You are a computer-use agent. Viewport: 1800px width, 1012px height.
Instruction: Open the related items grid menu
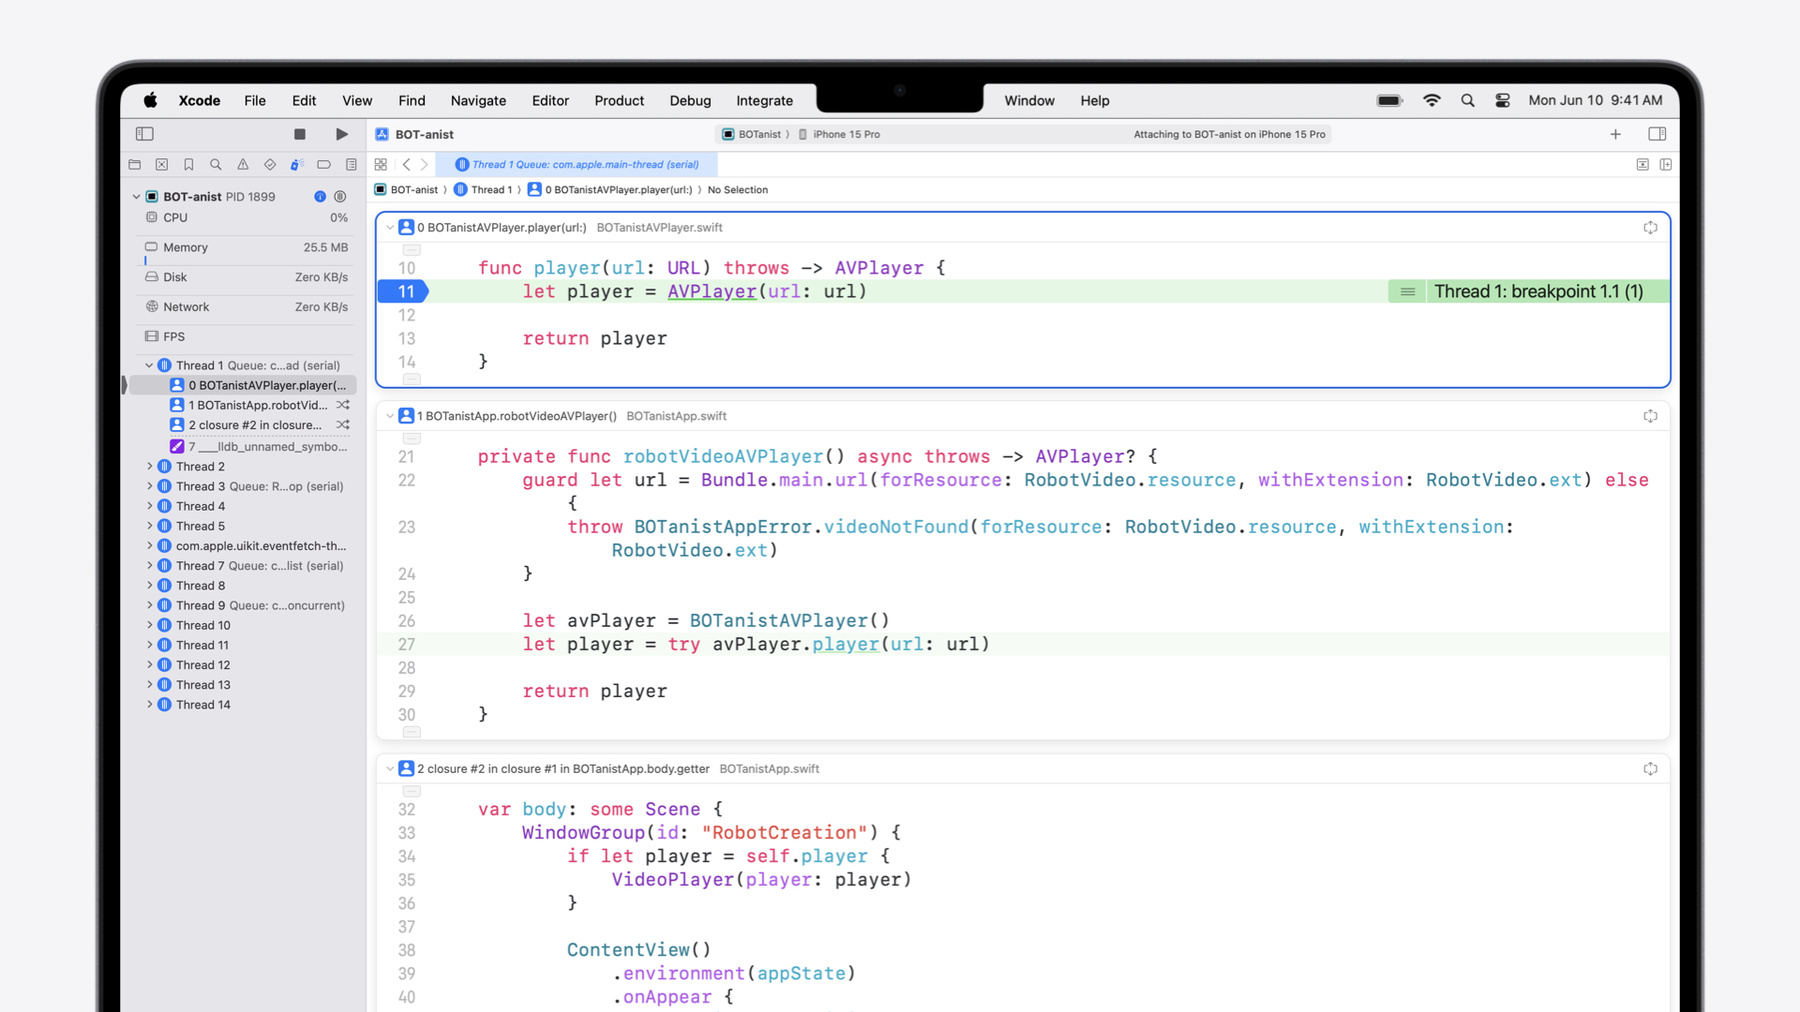pos(381,165)
